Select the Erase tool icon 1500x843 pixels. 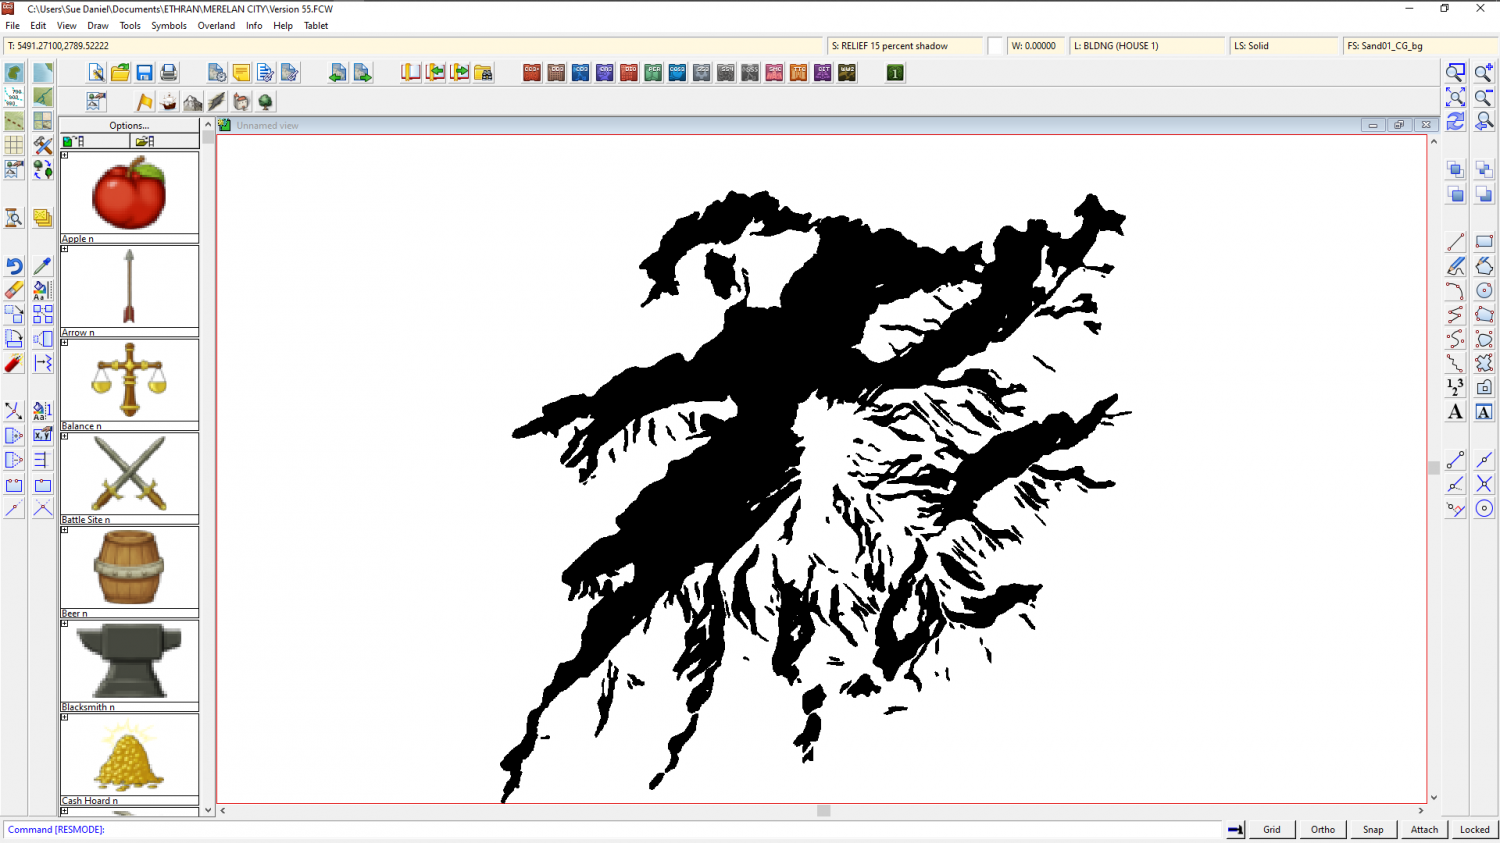pyautogui.click(x=14, y=290)
